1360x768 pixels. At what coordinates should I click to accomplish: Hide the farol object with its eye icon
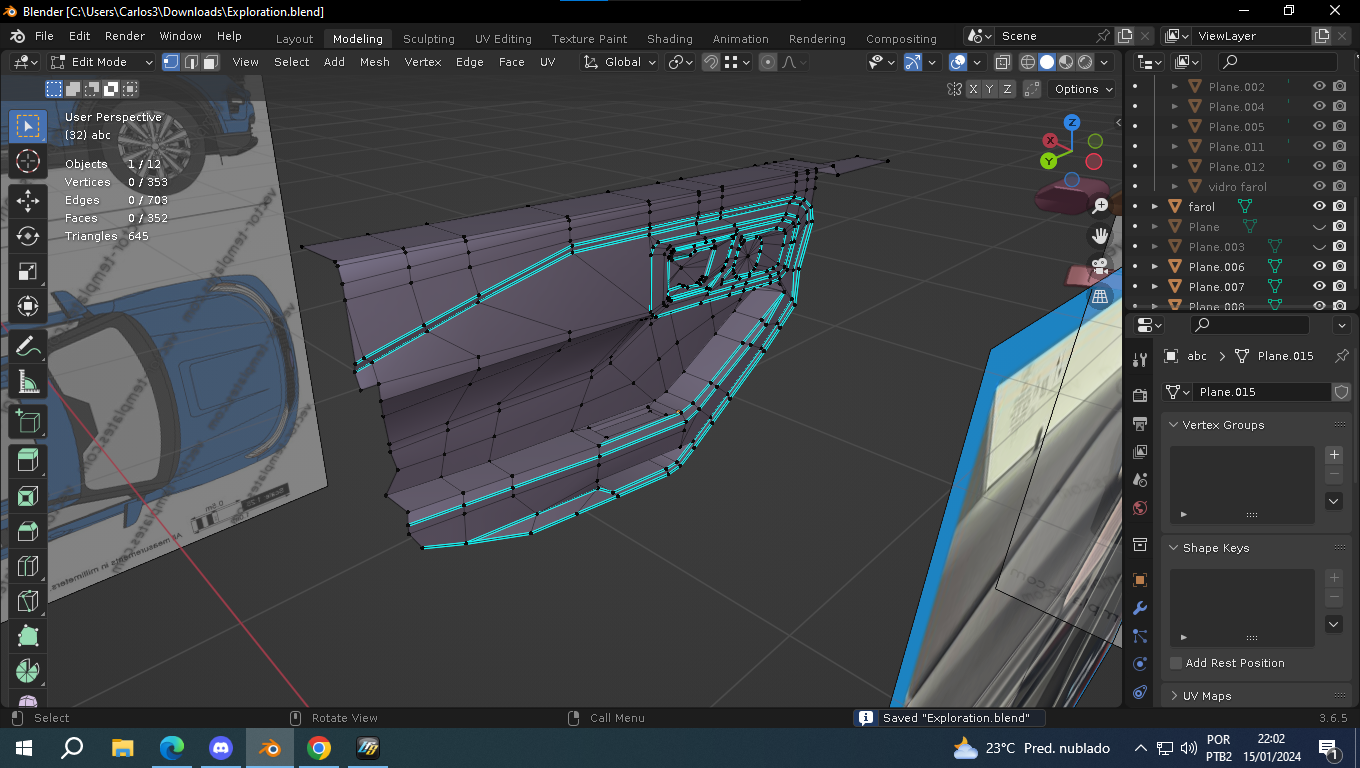point(1319,206)
